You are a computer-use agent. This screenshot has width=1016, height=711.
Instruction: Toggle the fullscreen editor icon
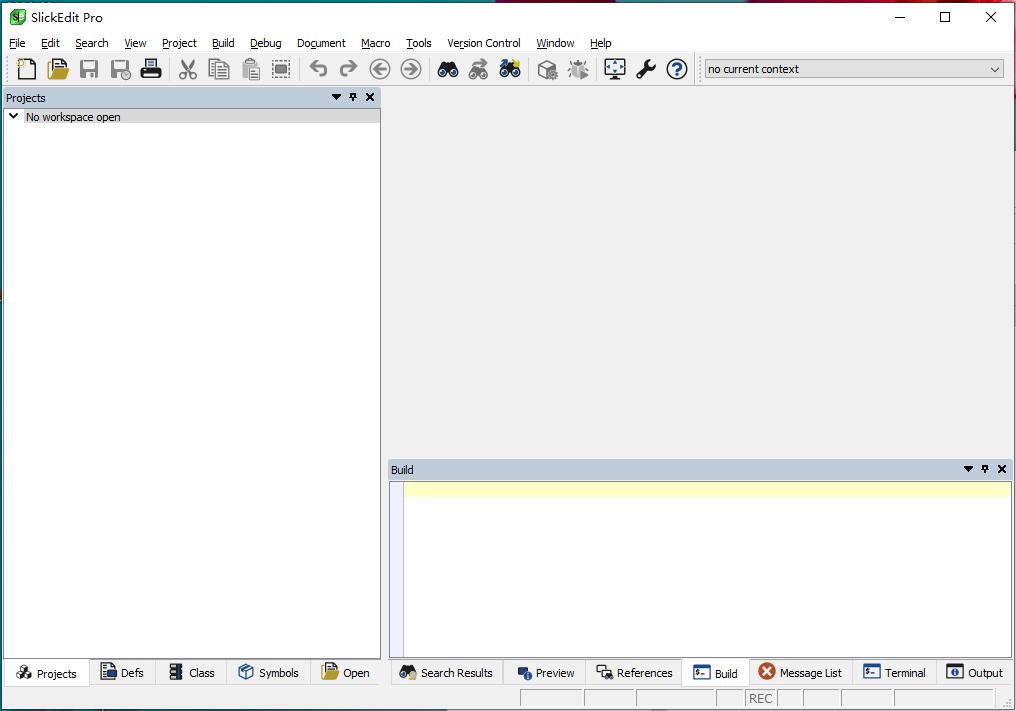click(614, 69)
